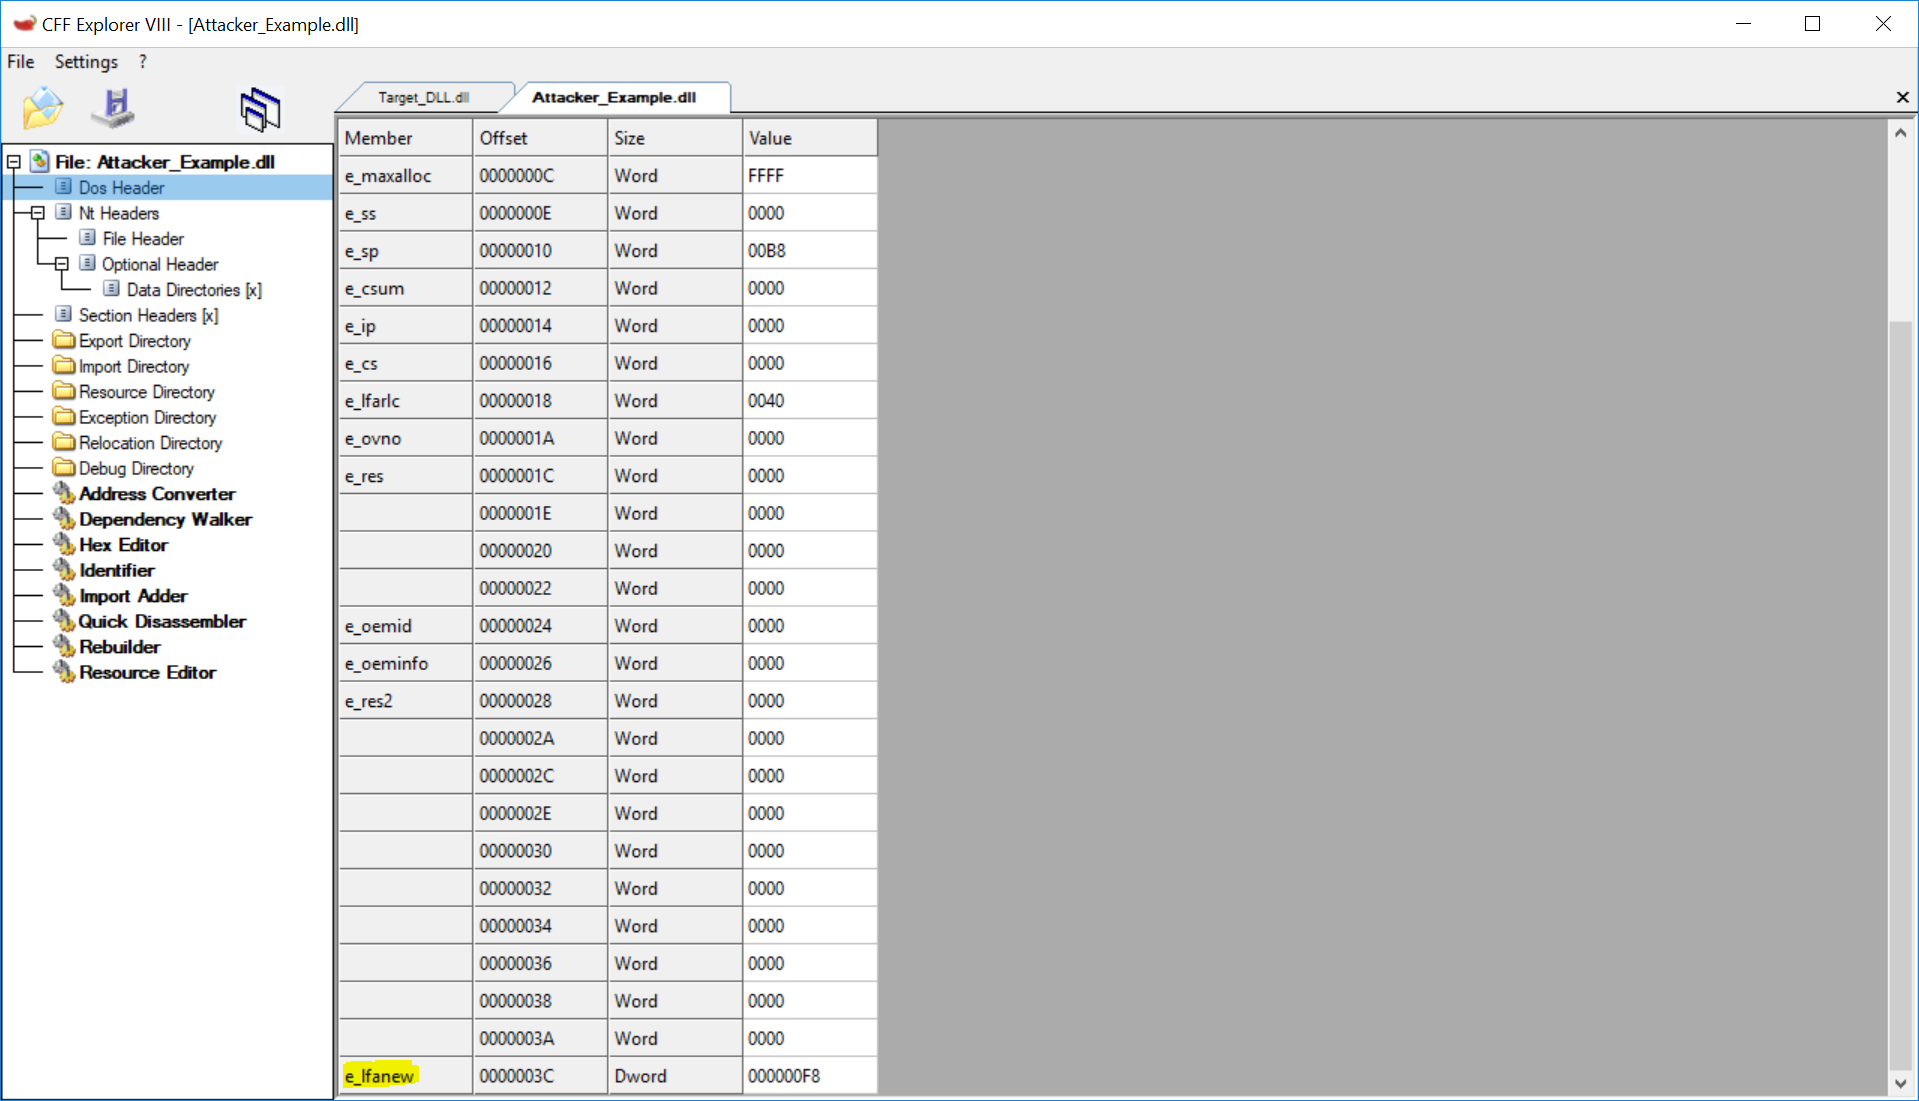
Task: Switch to the Target_DLL.dll tab
Action: tap(423, 97)
